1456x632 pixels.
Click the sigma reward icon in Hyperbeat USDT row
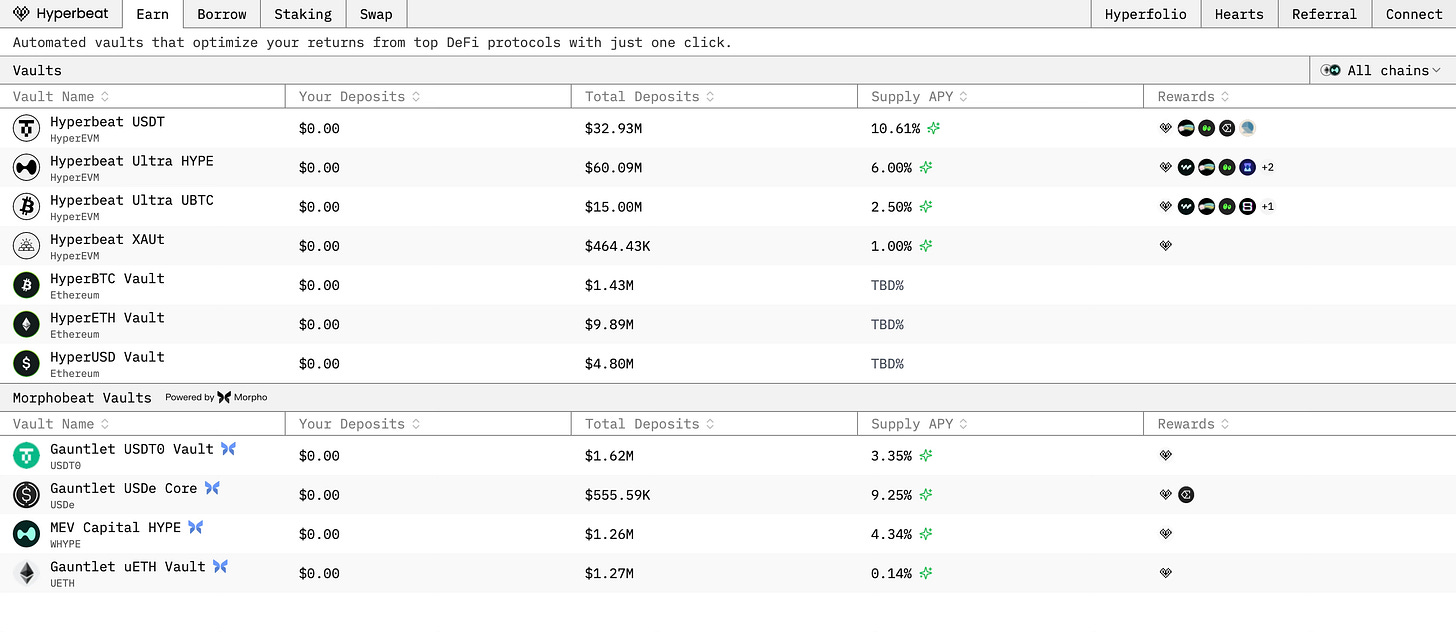click(1227, 128)
